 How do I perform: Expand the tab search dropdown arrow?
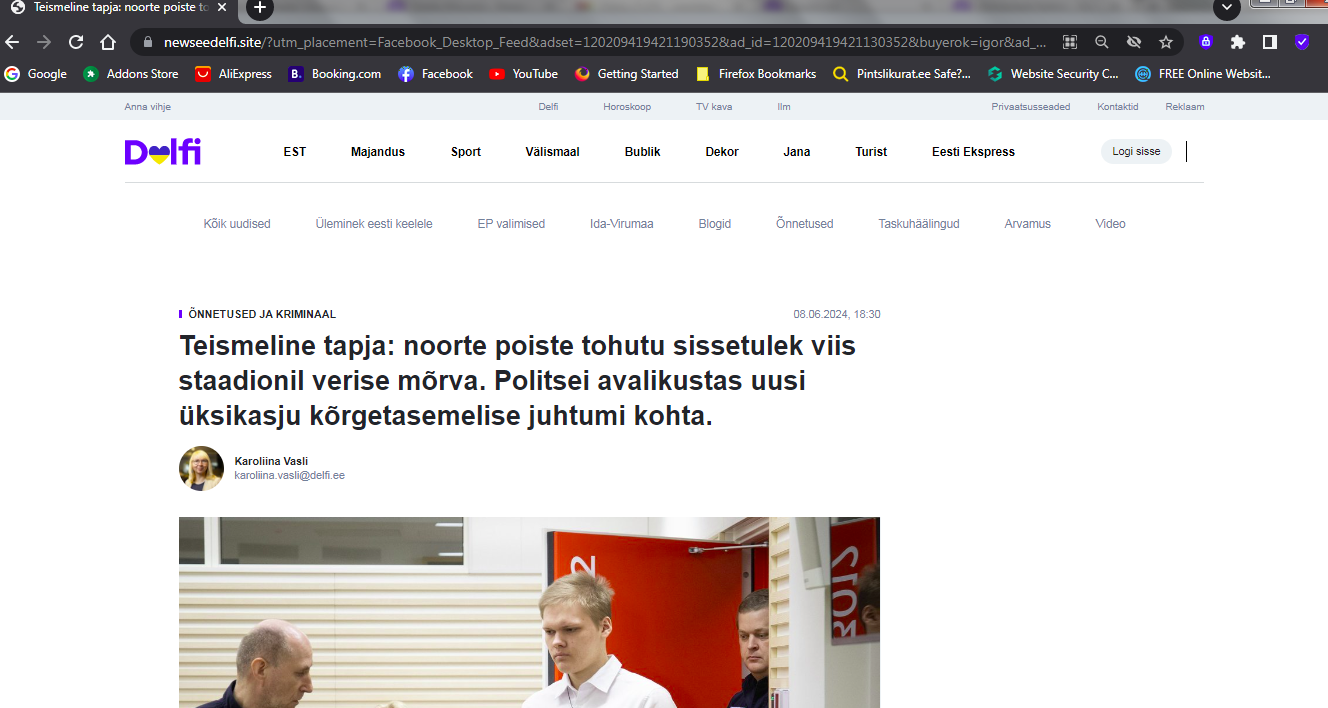(x=1226, y=8)
